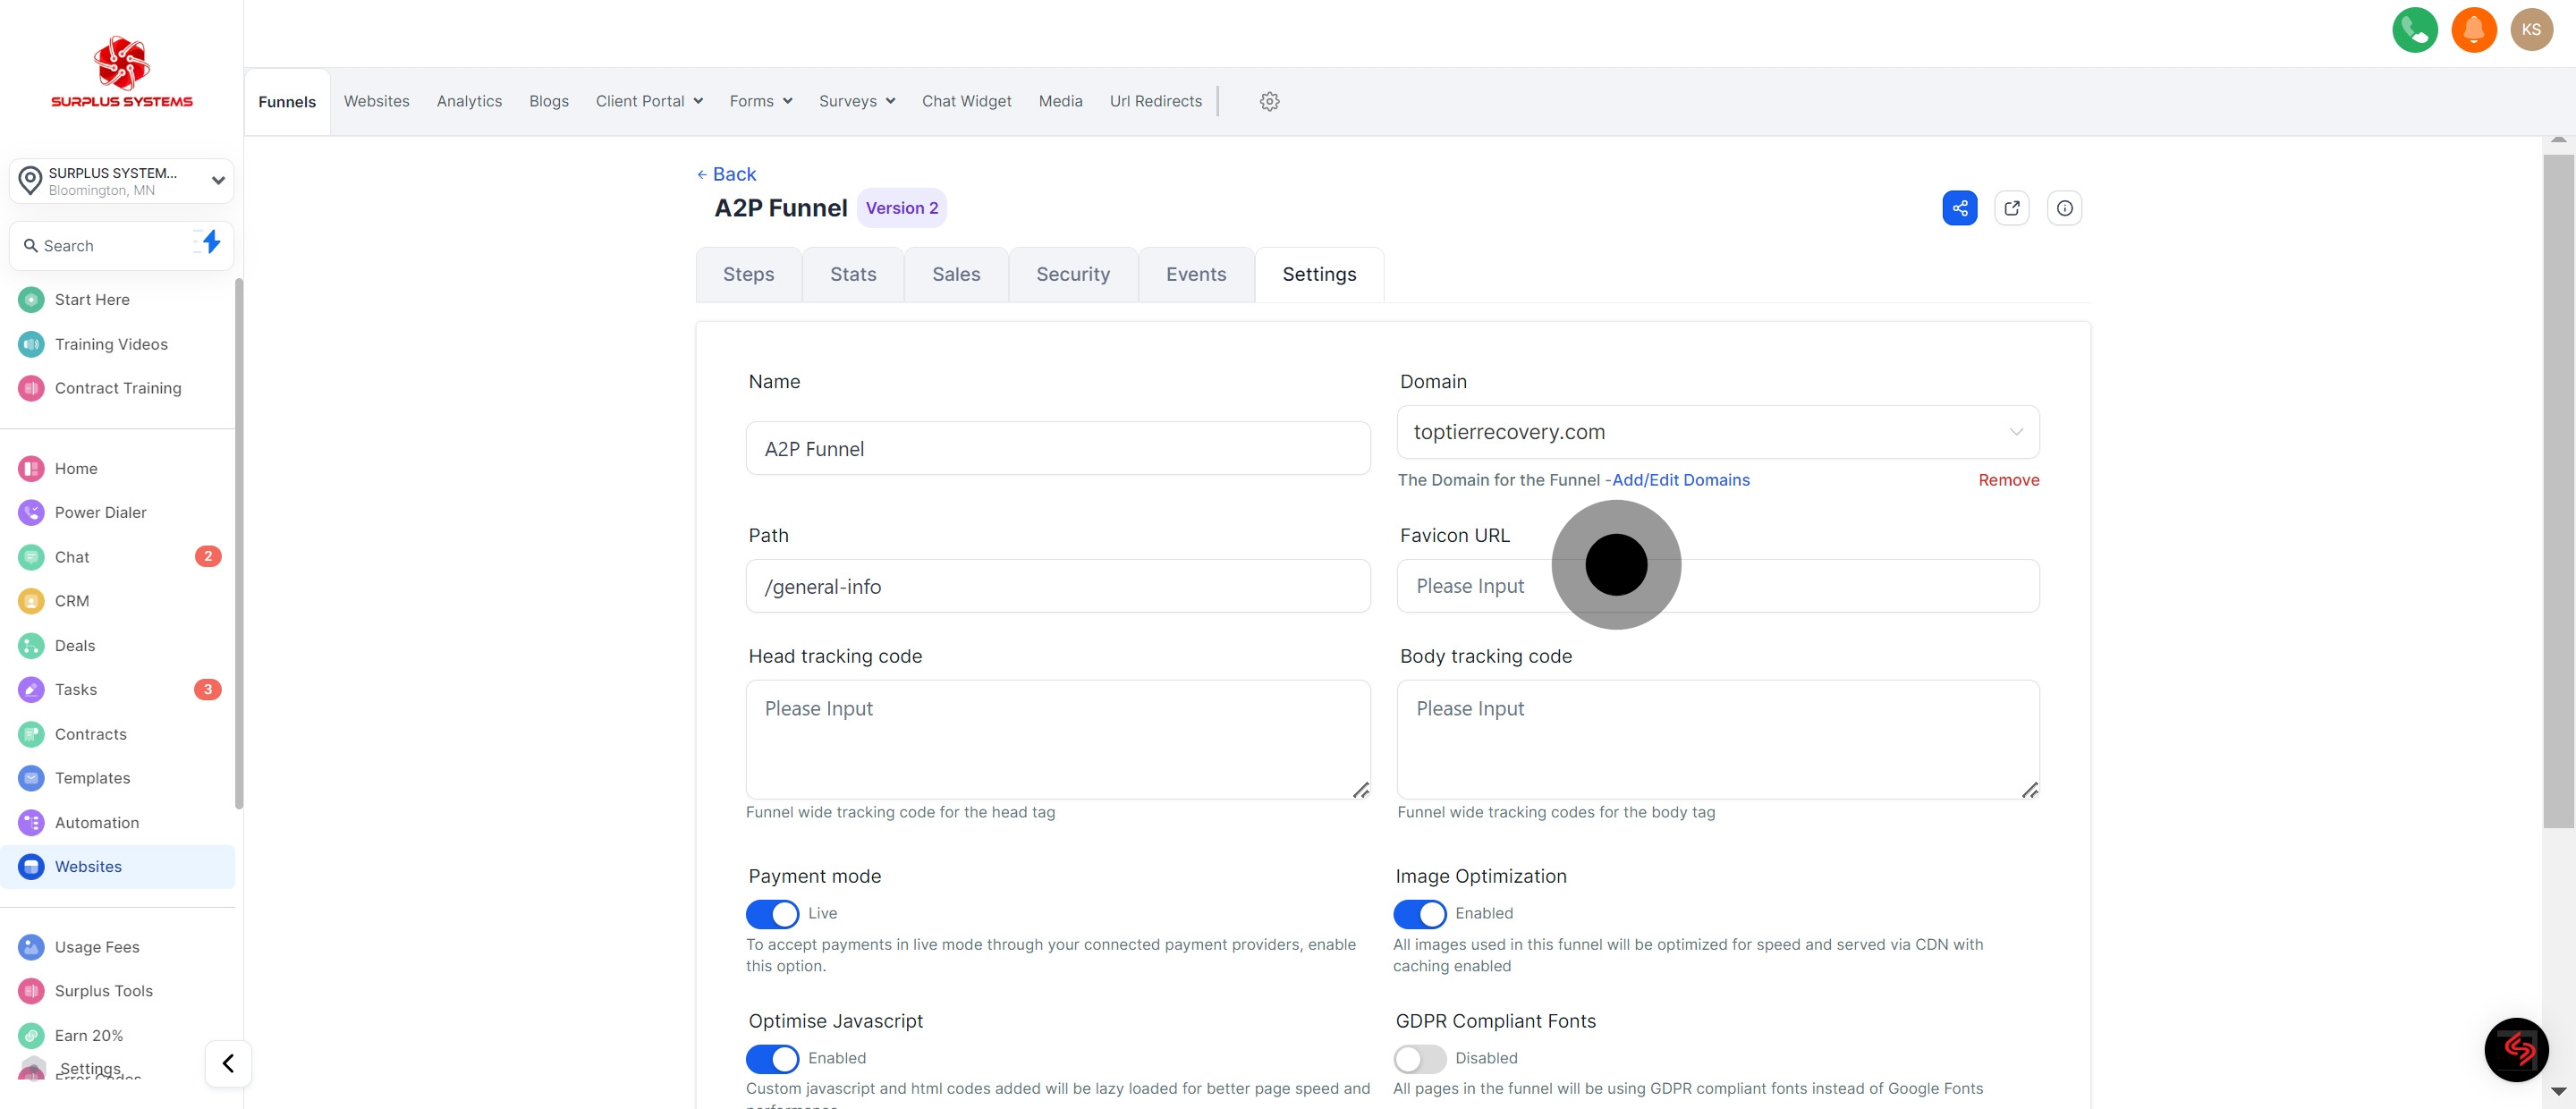Click the Add/Edit Domains link
The height and width of the screenshot is (1109, 2576).
[1680, 480]
